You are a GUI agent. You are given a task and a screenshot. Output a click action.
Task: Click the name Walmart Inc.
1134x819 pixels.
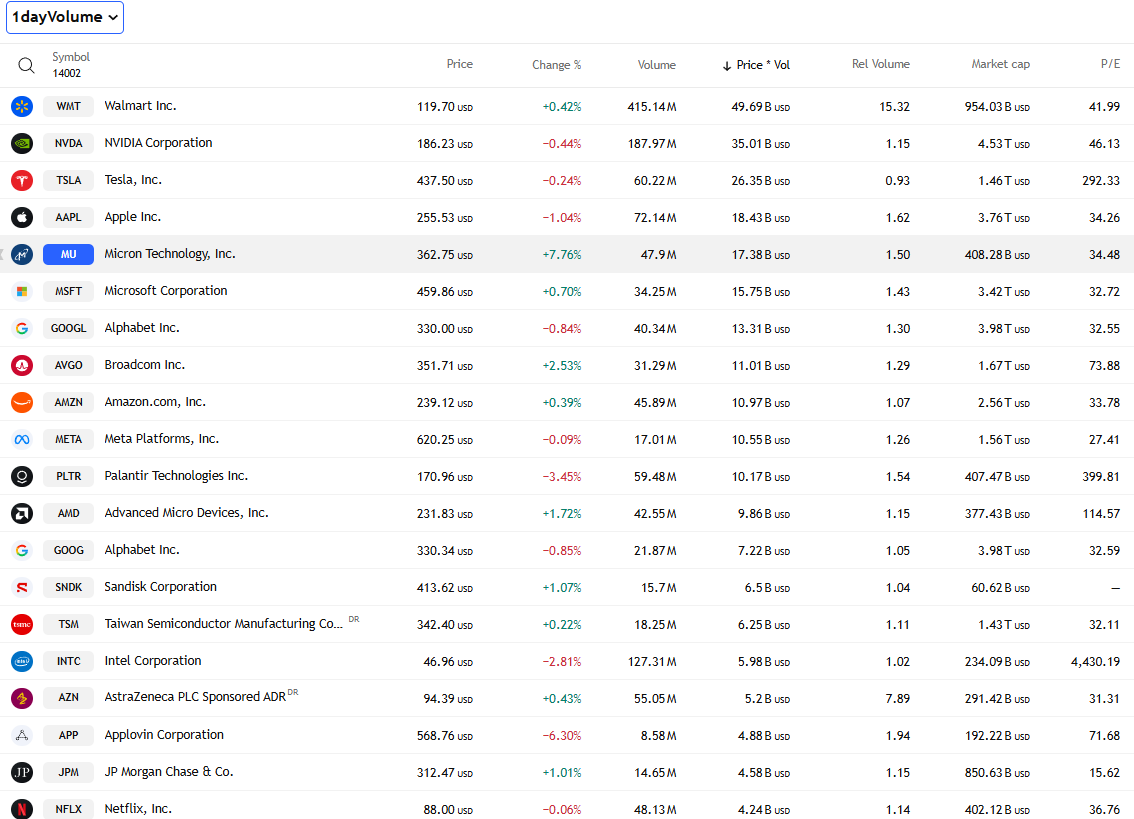[140, 106]
